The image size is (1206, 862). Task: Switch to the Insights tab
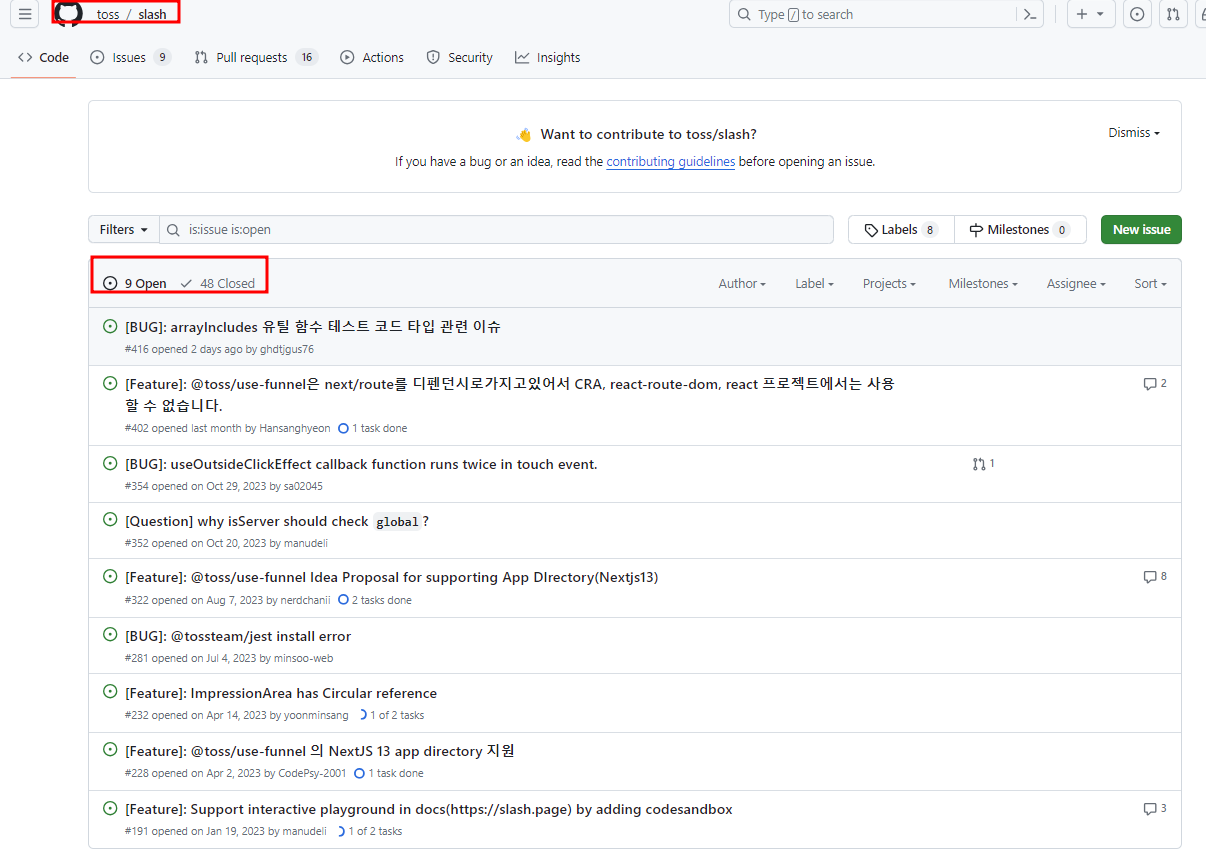[x=548, y=58]
